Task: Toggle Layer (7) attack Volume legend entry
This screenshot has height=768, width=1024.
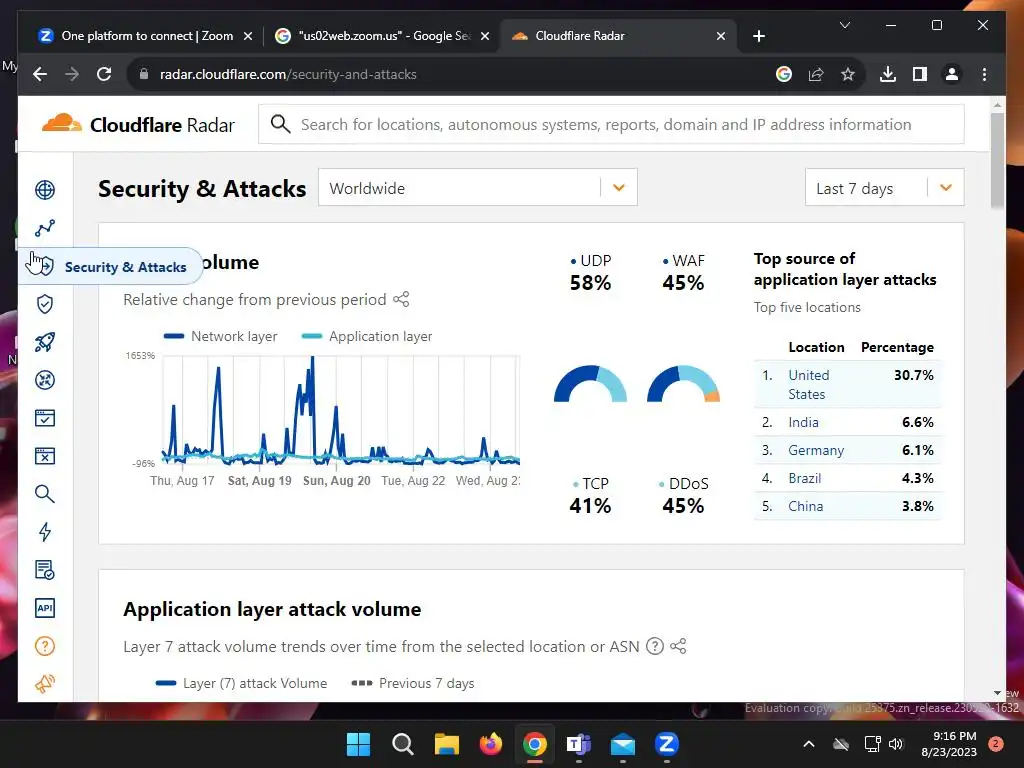Action: click(x=241, y=683)
